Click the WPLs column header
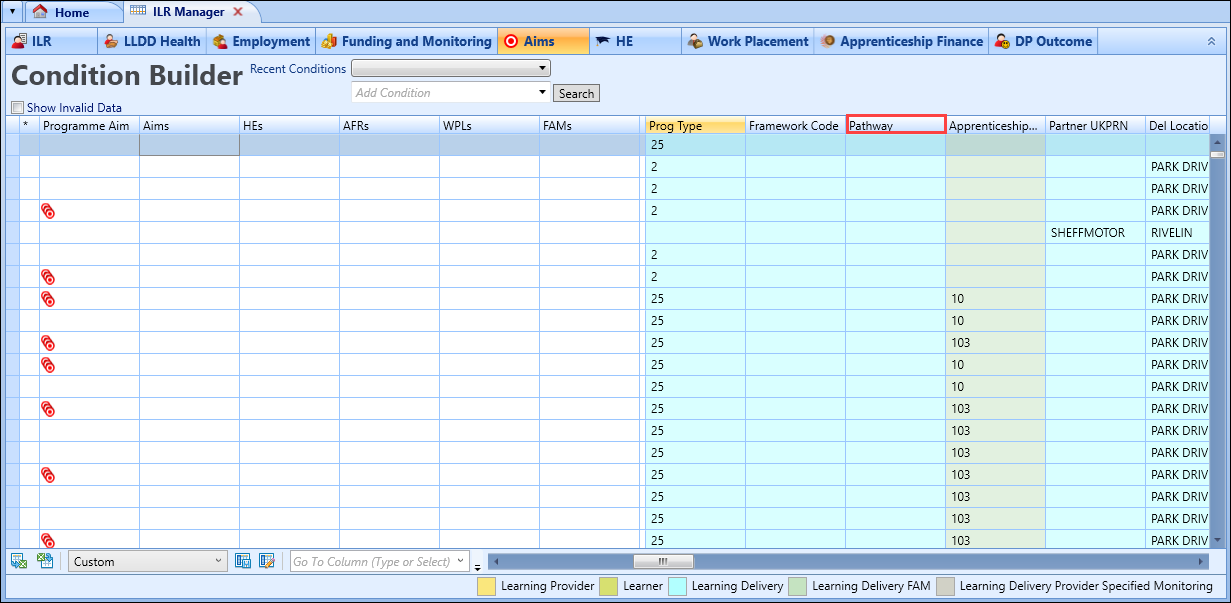 [489, 125]
